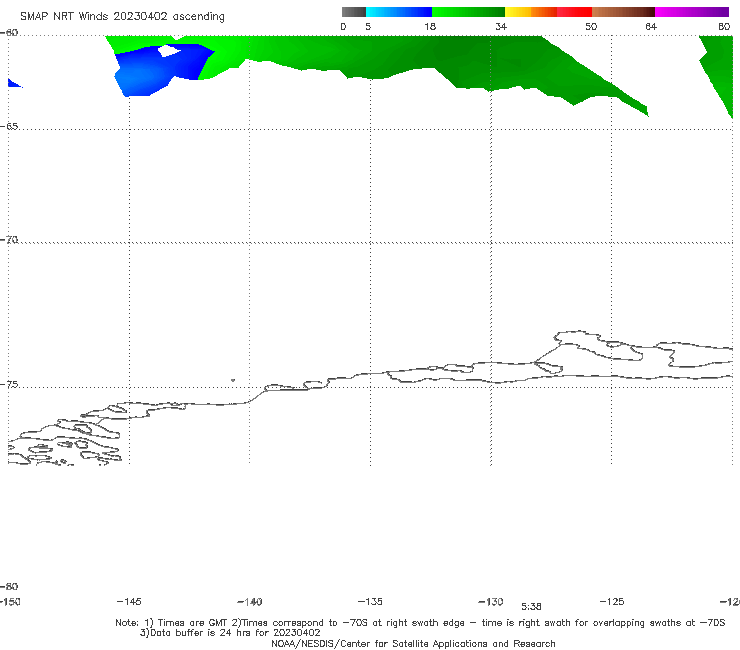Screen dimensions: 740x650
Task: Click the longitude label '-135'
Action: [370, 602]
